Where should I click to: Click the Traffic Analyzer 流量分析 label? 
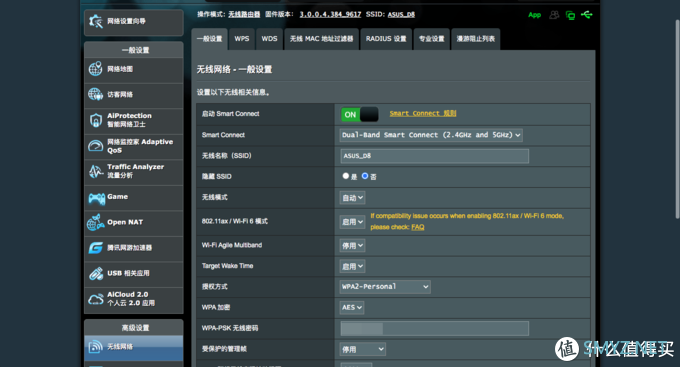(x=135, y=171)
